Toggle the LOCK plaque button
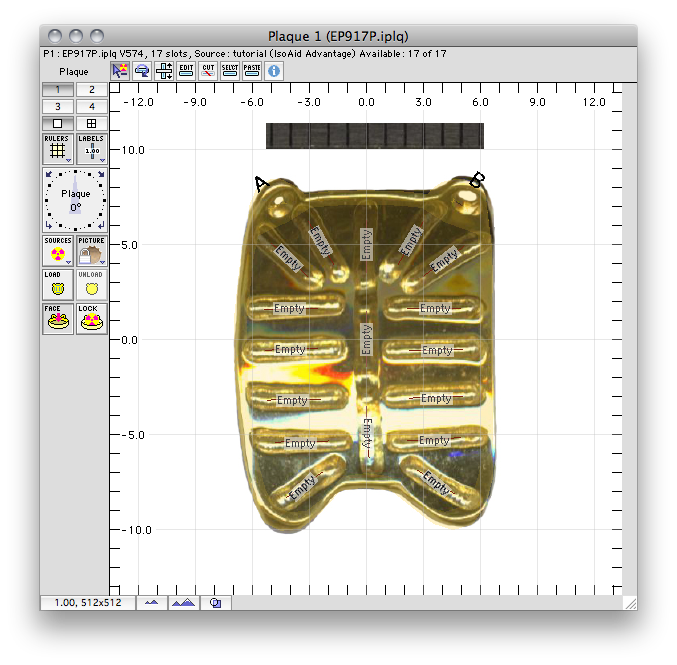This screenshot has height=665, width=677. coord(92,319)
